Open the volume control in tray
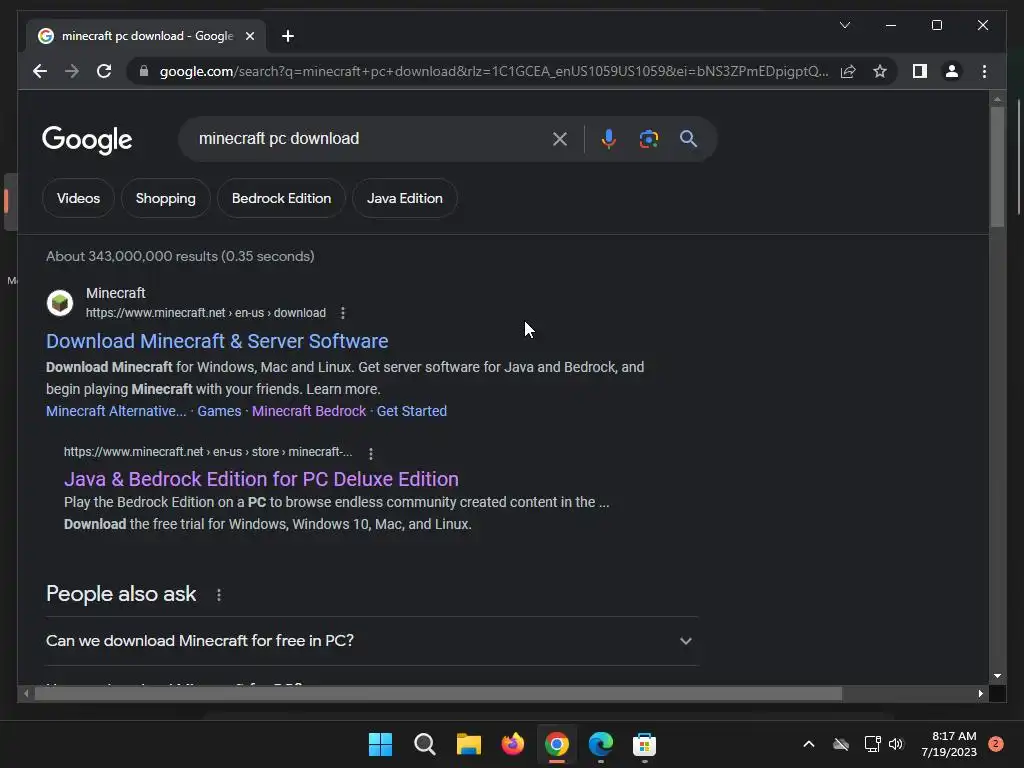 click(x=896, y=744)
